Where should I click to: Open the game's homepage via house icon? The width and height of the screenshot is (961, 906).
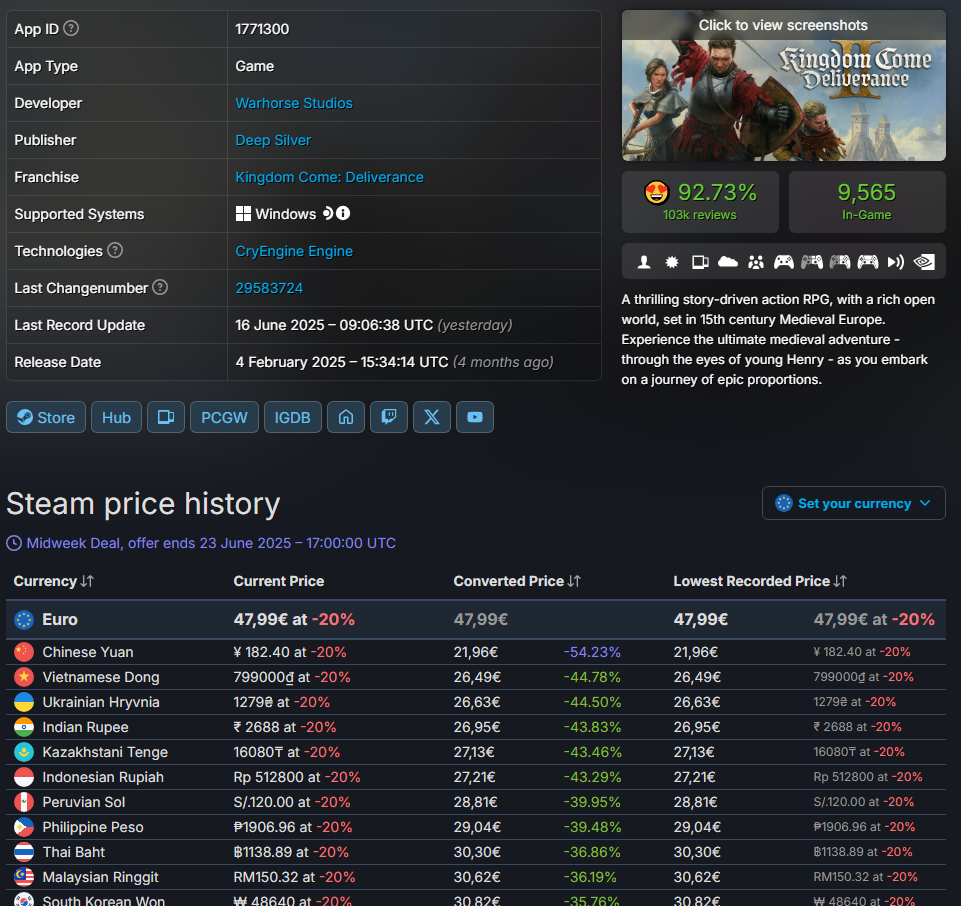pyautogui.click(x=346, y=417)
